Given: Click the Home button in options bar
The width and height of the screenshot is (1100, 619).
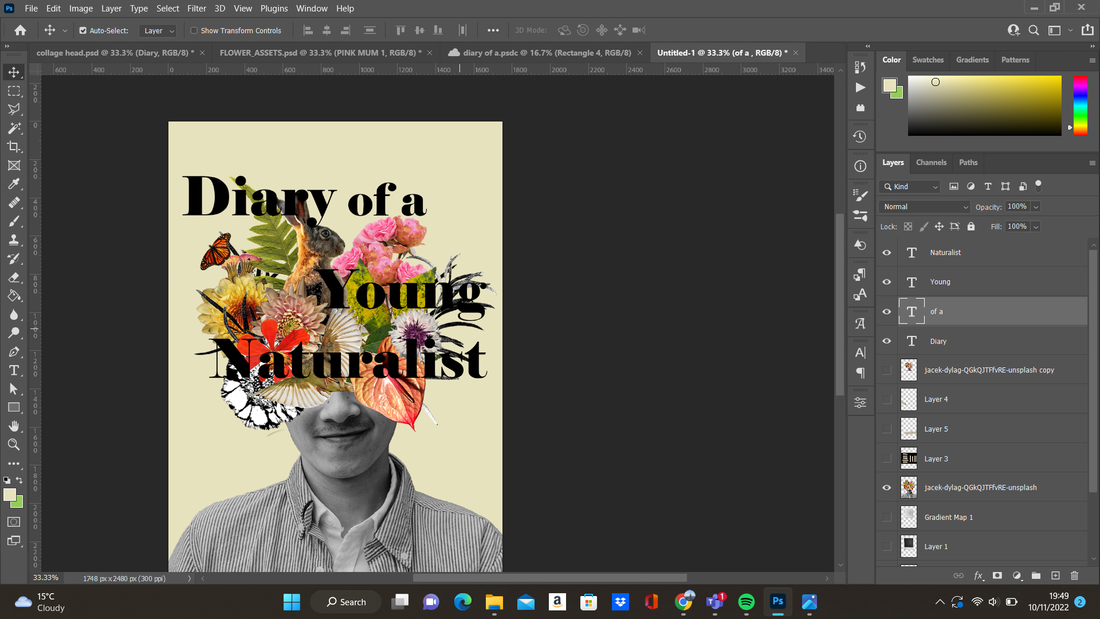Looking at the screenshot, I should [20, 30].
